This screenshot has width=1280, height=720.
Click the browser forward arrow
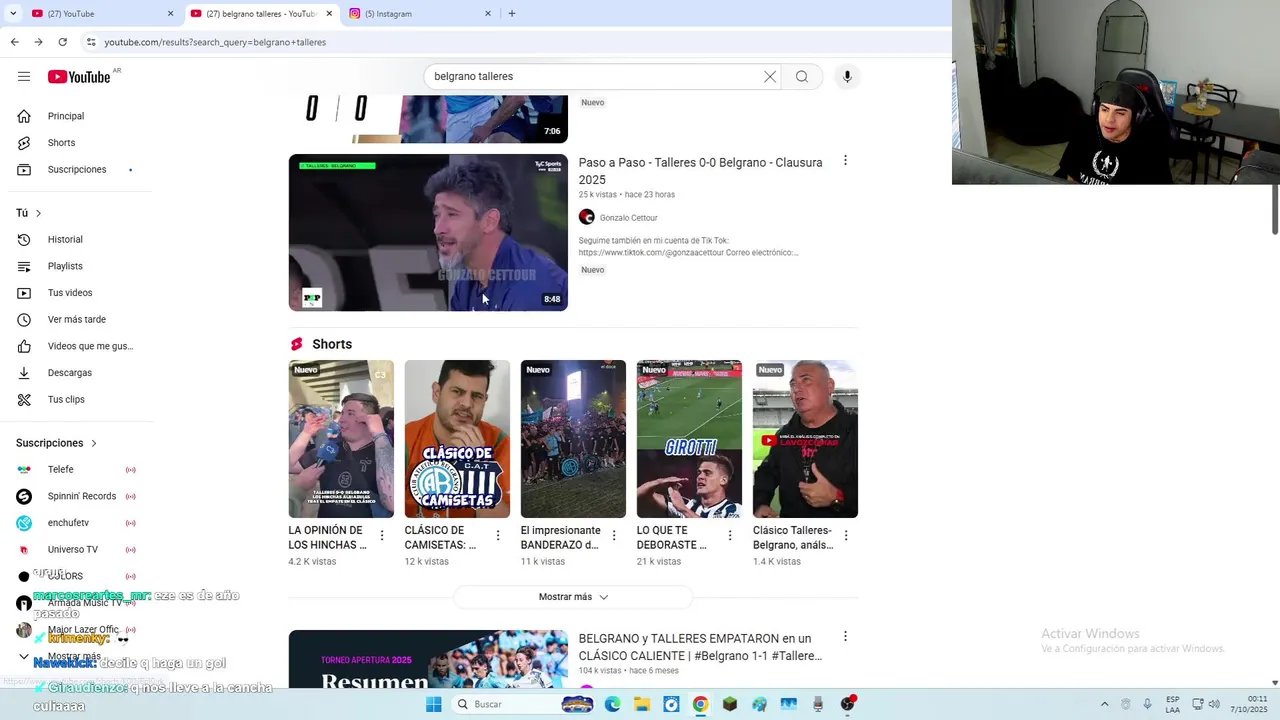coord(38,42)
